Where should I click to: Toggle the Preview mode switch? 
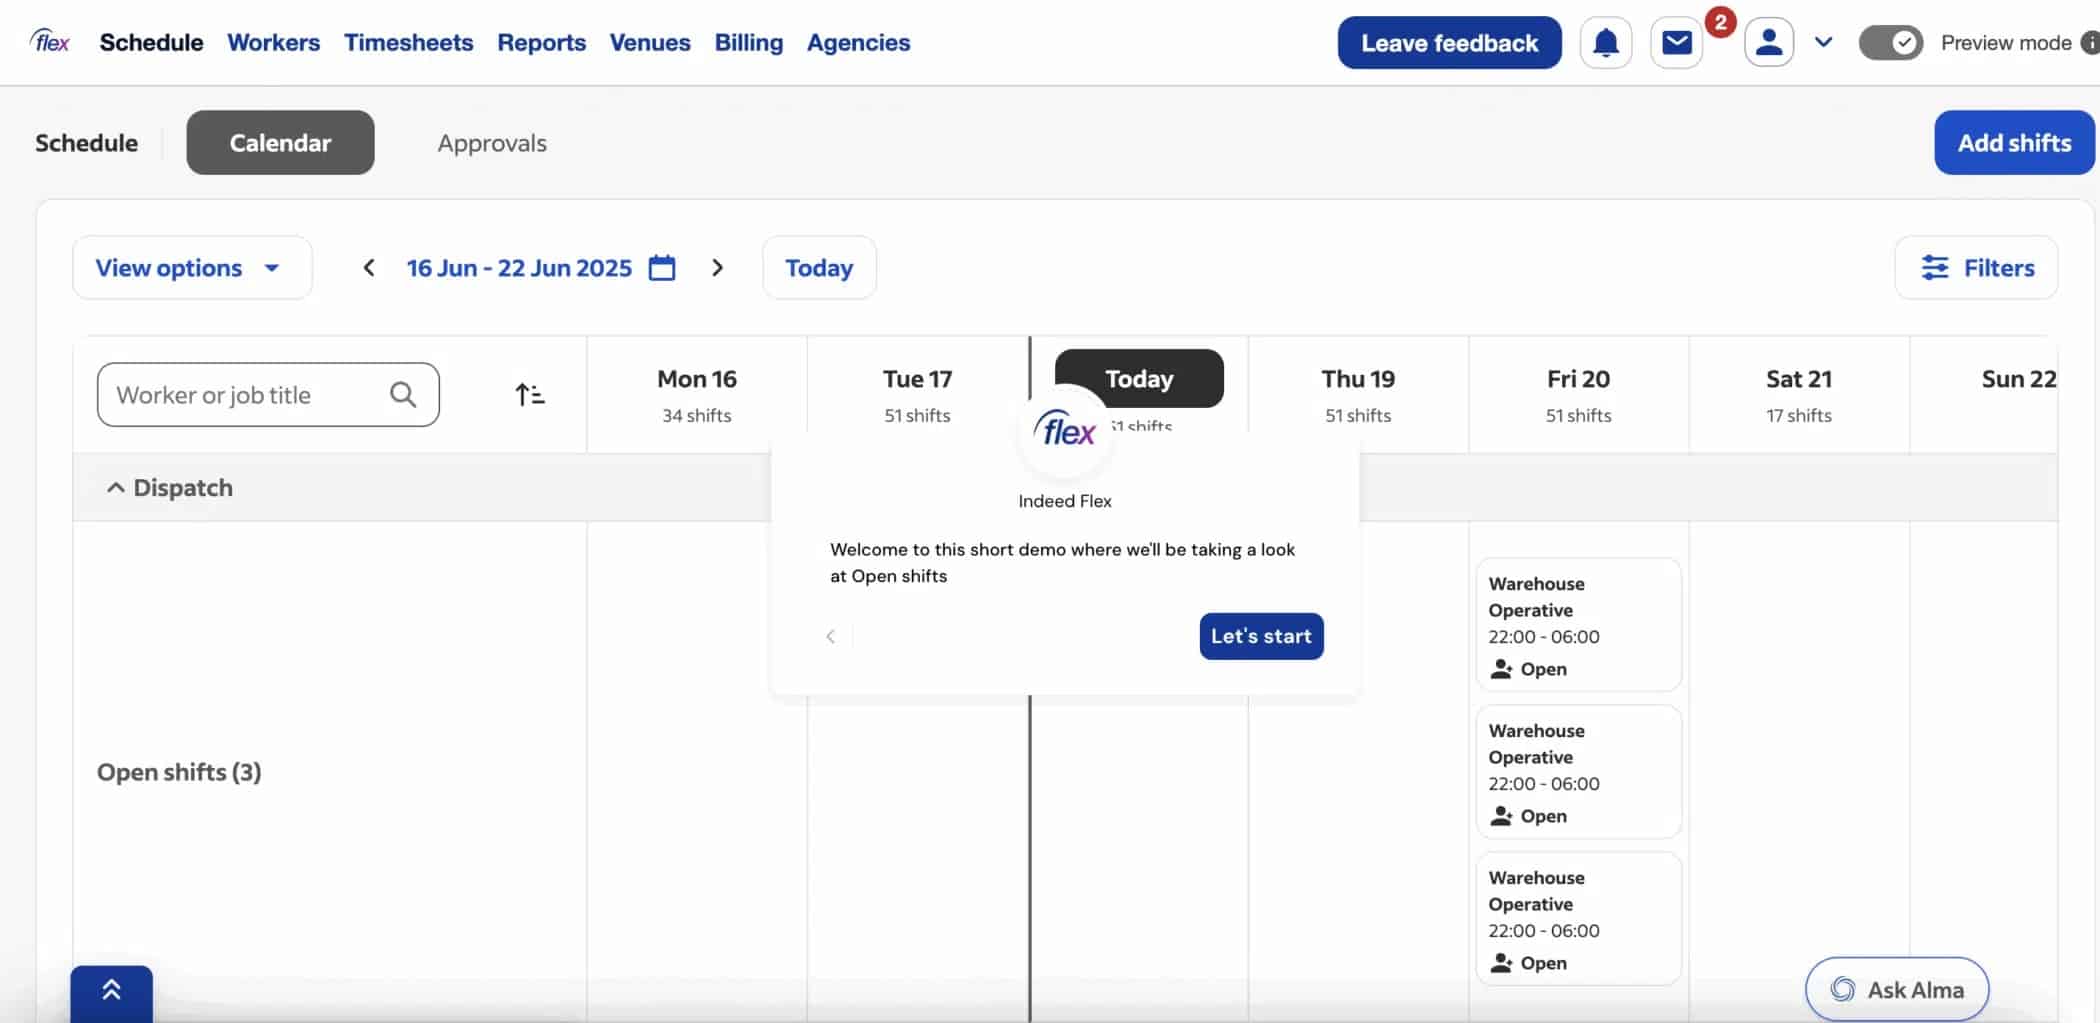point(1889,43)
